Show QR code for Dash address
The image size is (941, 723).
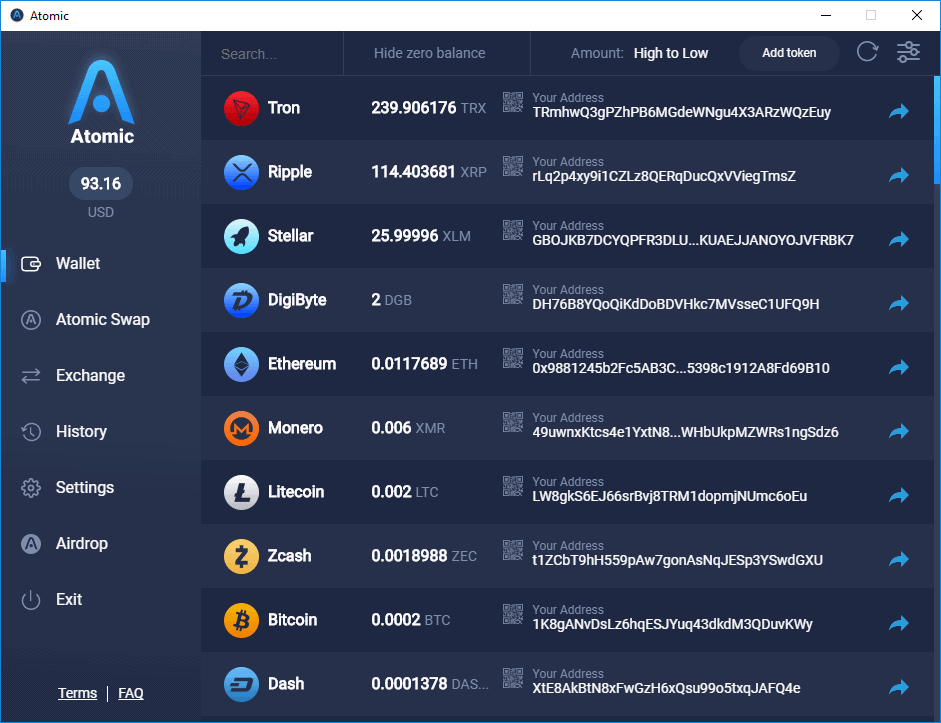click(x=513, y=678)
